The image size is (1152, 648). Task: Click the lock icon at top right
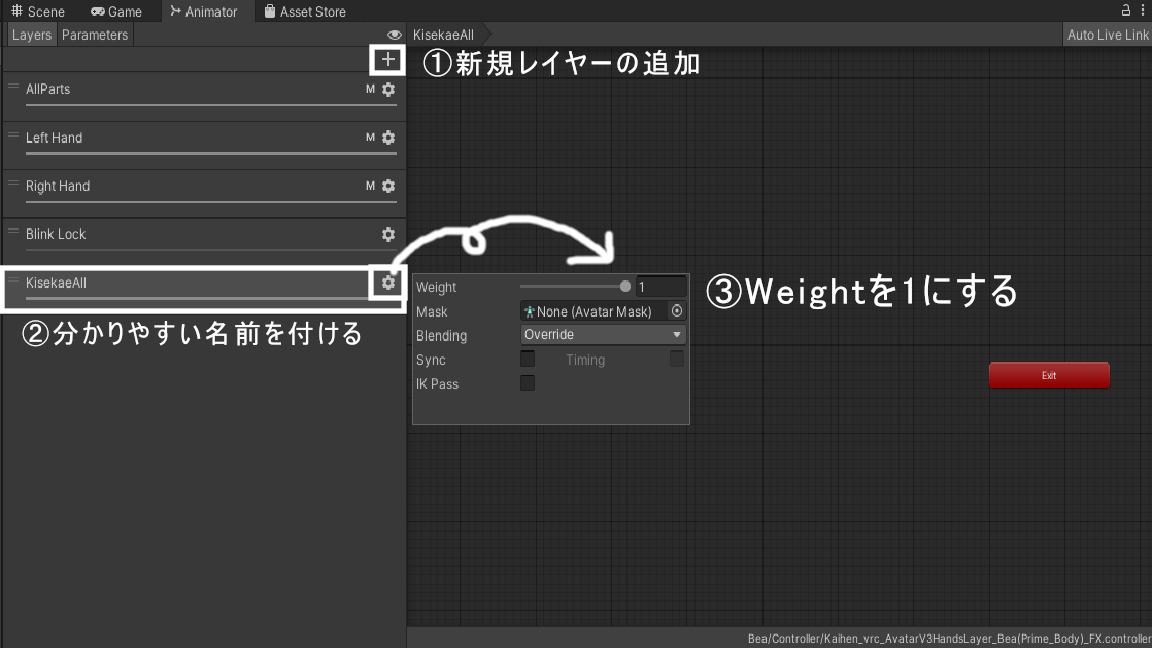(1126, 11)
